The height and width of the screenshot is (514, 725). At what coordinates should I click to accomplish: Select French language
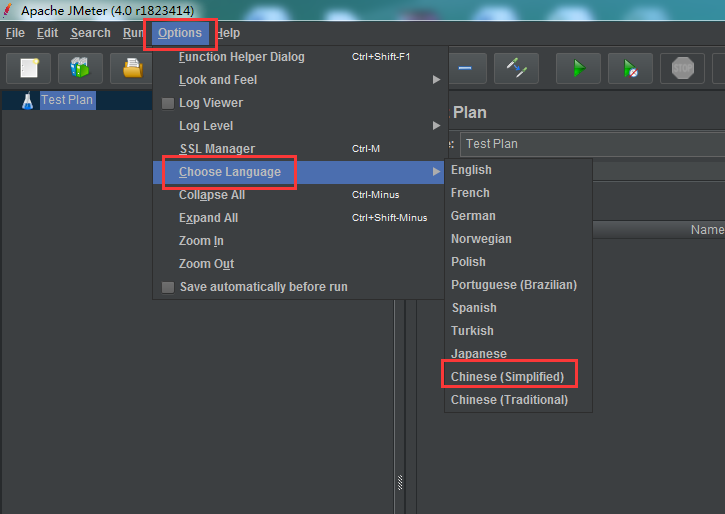coord(518,193)
